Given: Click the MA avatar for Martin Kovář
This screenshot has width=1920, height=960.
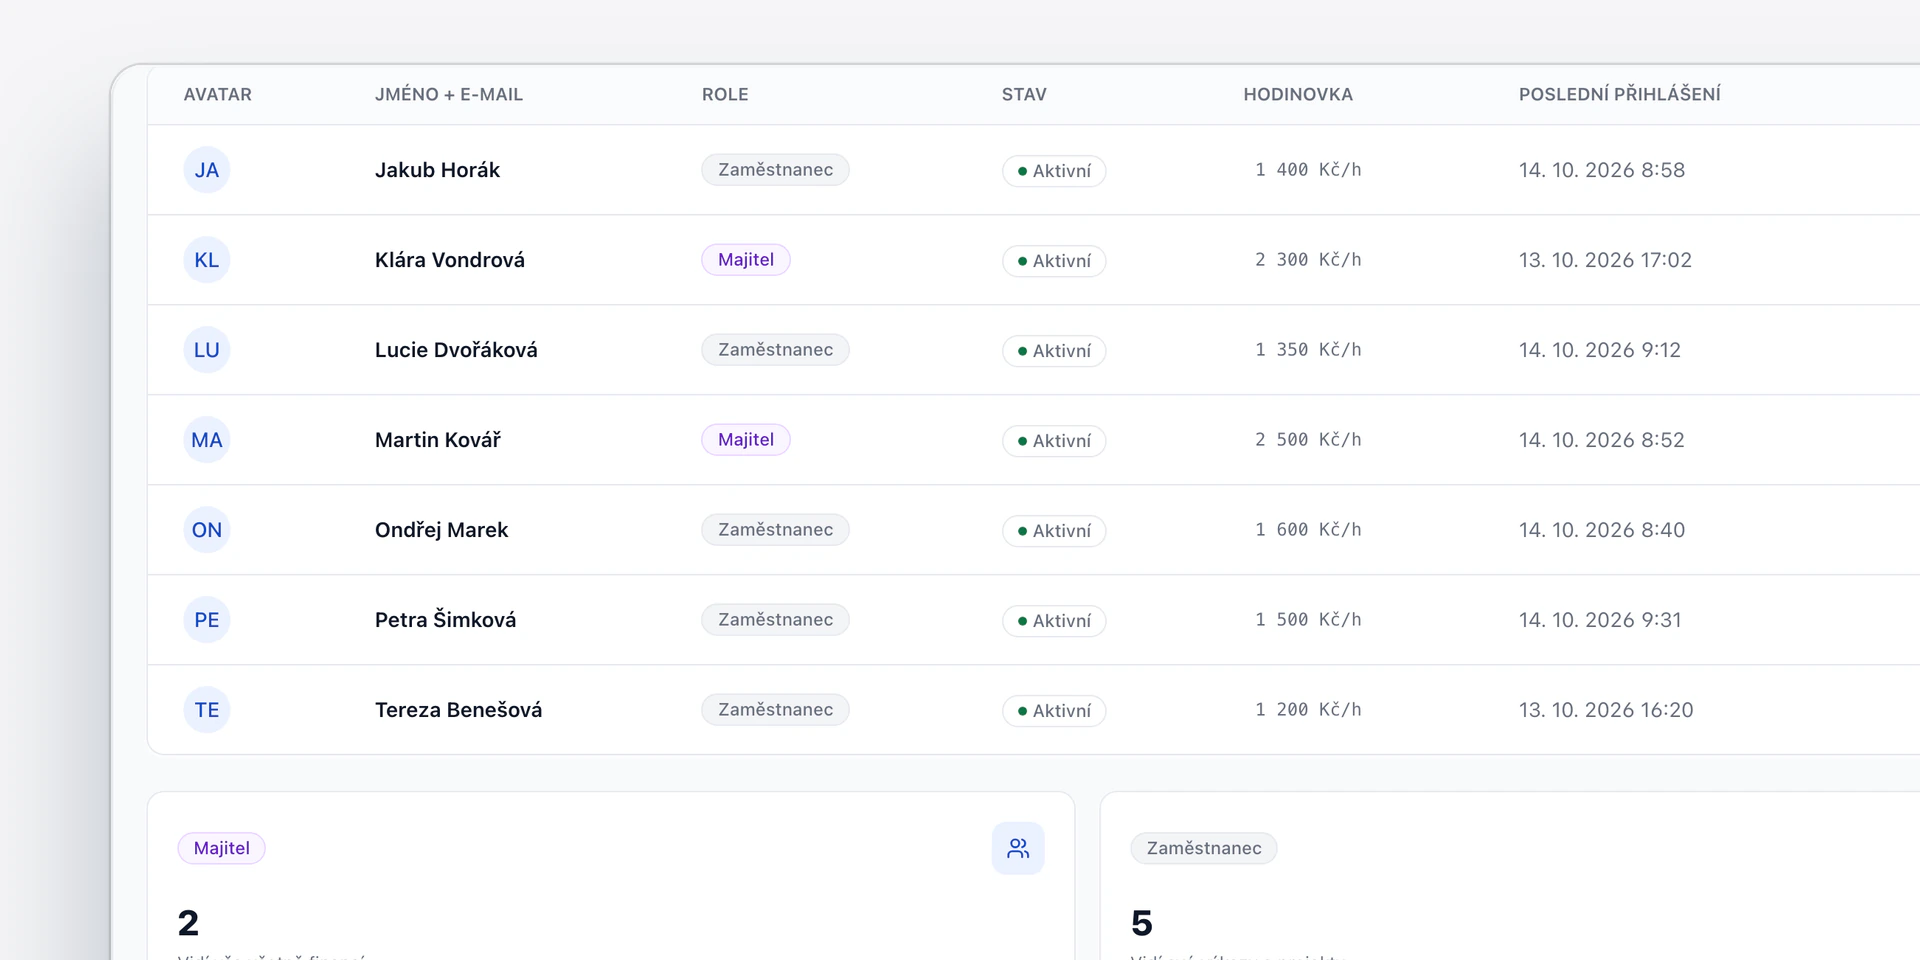Looking at the screenshot, I should [x=207, y=440].
